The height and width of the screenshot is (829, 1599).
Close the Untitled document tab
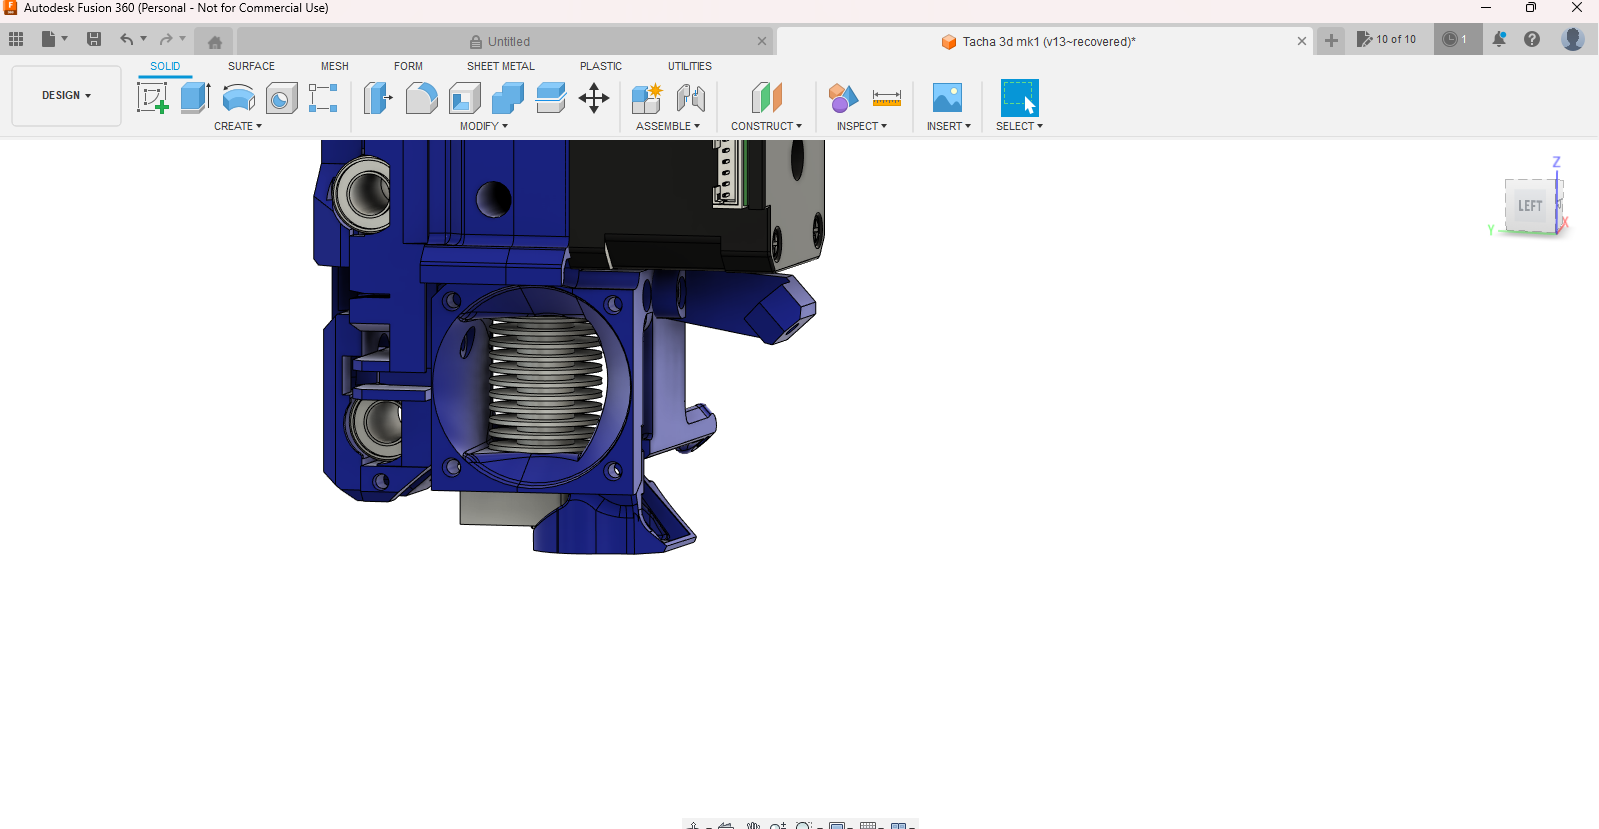[x=762, y=42]
